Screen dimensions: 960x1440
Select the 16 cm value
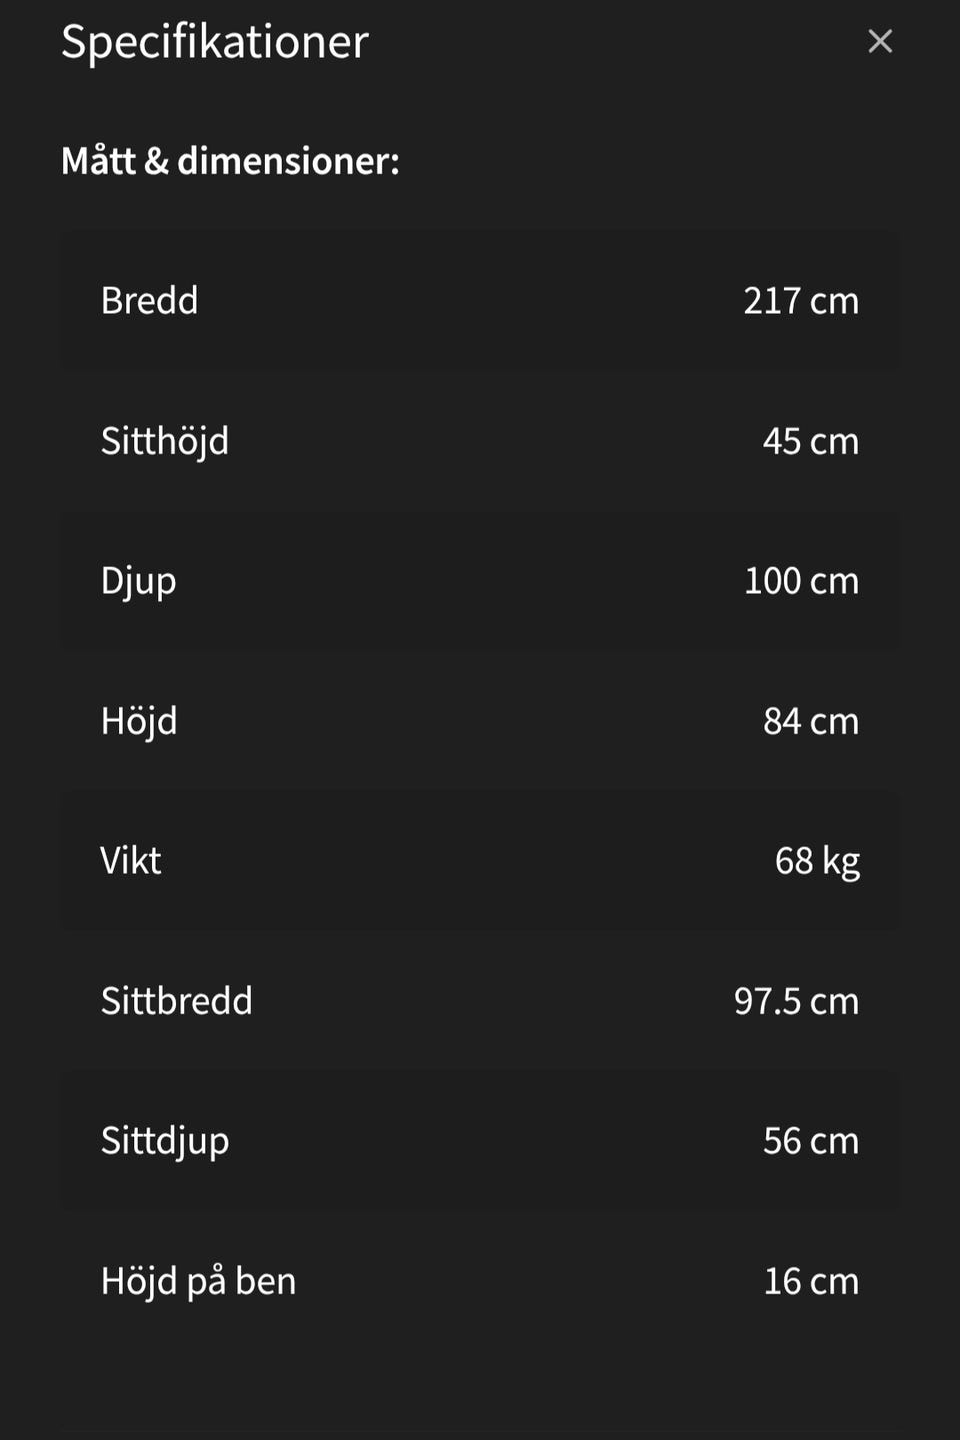click(811, 1281)
